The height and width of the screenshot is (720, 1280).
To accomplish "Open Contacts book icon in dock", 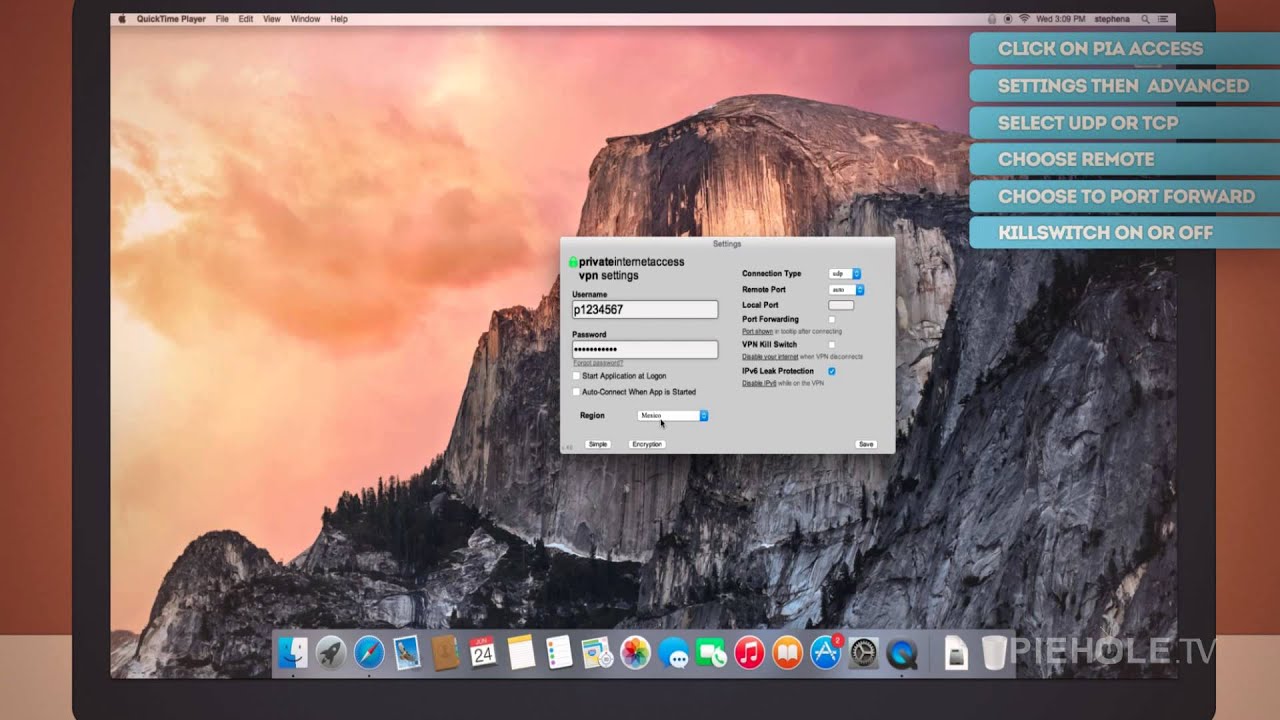I will tap(445, 654).
